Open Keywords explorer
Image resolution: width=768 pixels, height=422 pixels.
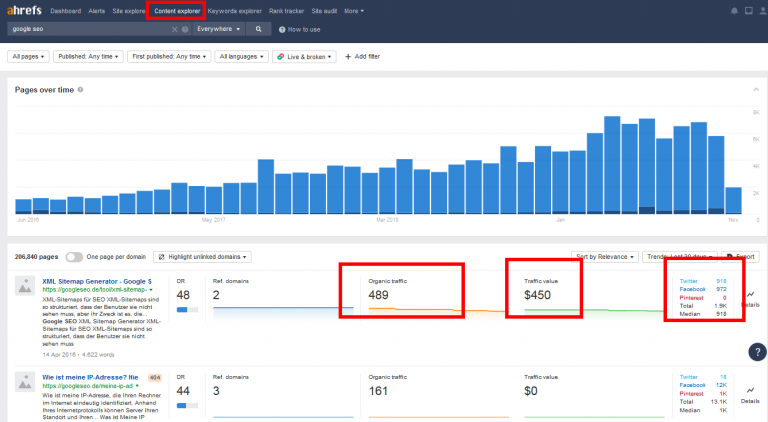pos(235,11)
